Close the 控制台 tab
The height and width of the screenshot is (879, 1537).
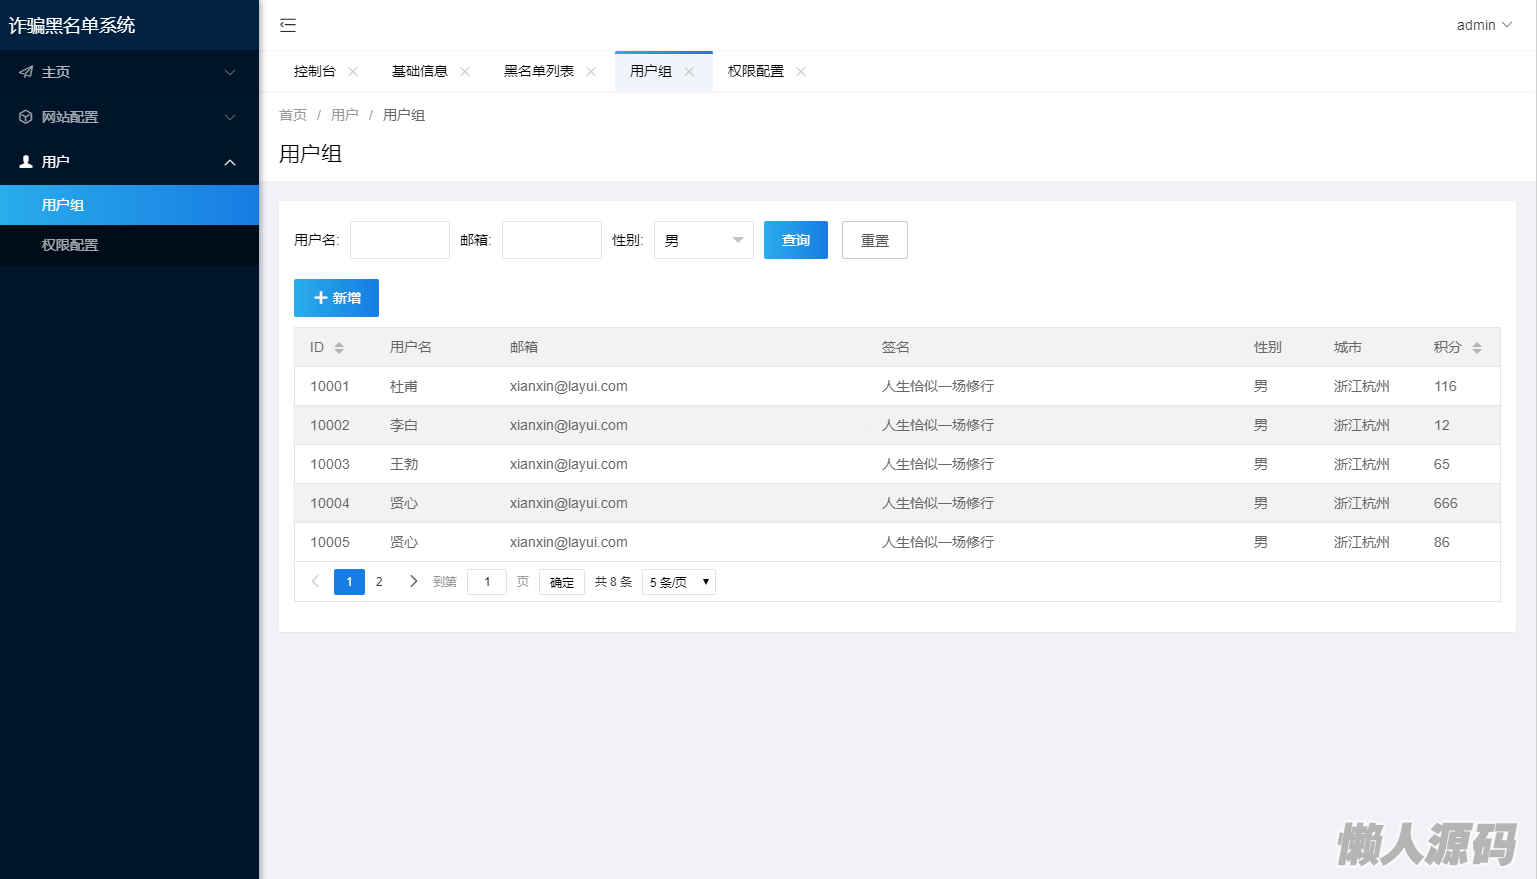point(353,72)
